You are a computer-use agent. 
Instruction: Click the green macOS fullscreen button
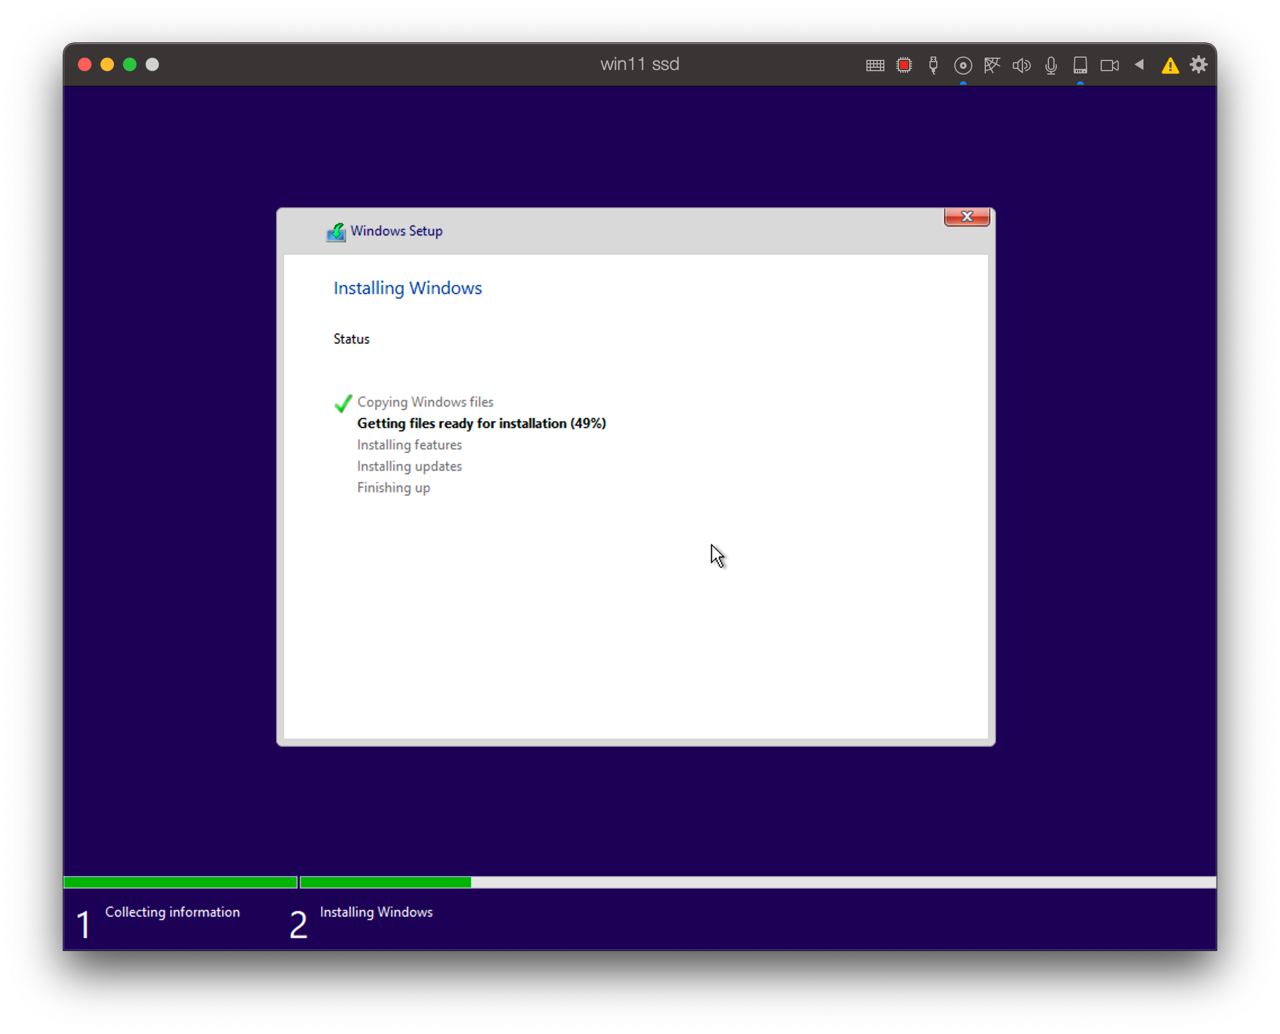pyautogui.click(x=130, y=65)
